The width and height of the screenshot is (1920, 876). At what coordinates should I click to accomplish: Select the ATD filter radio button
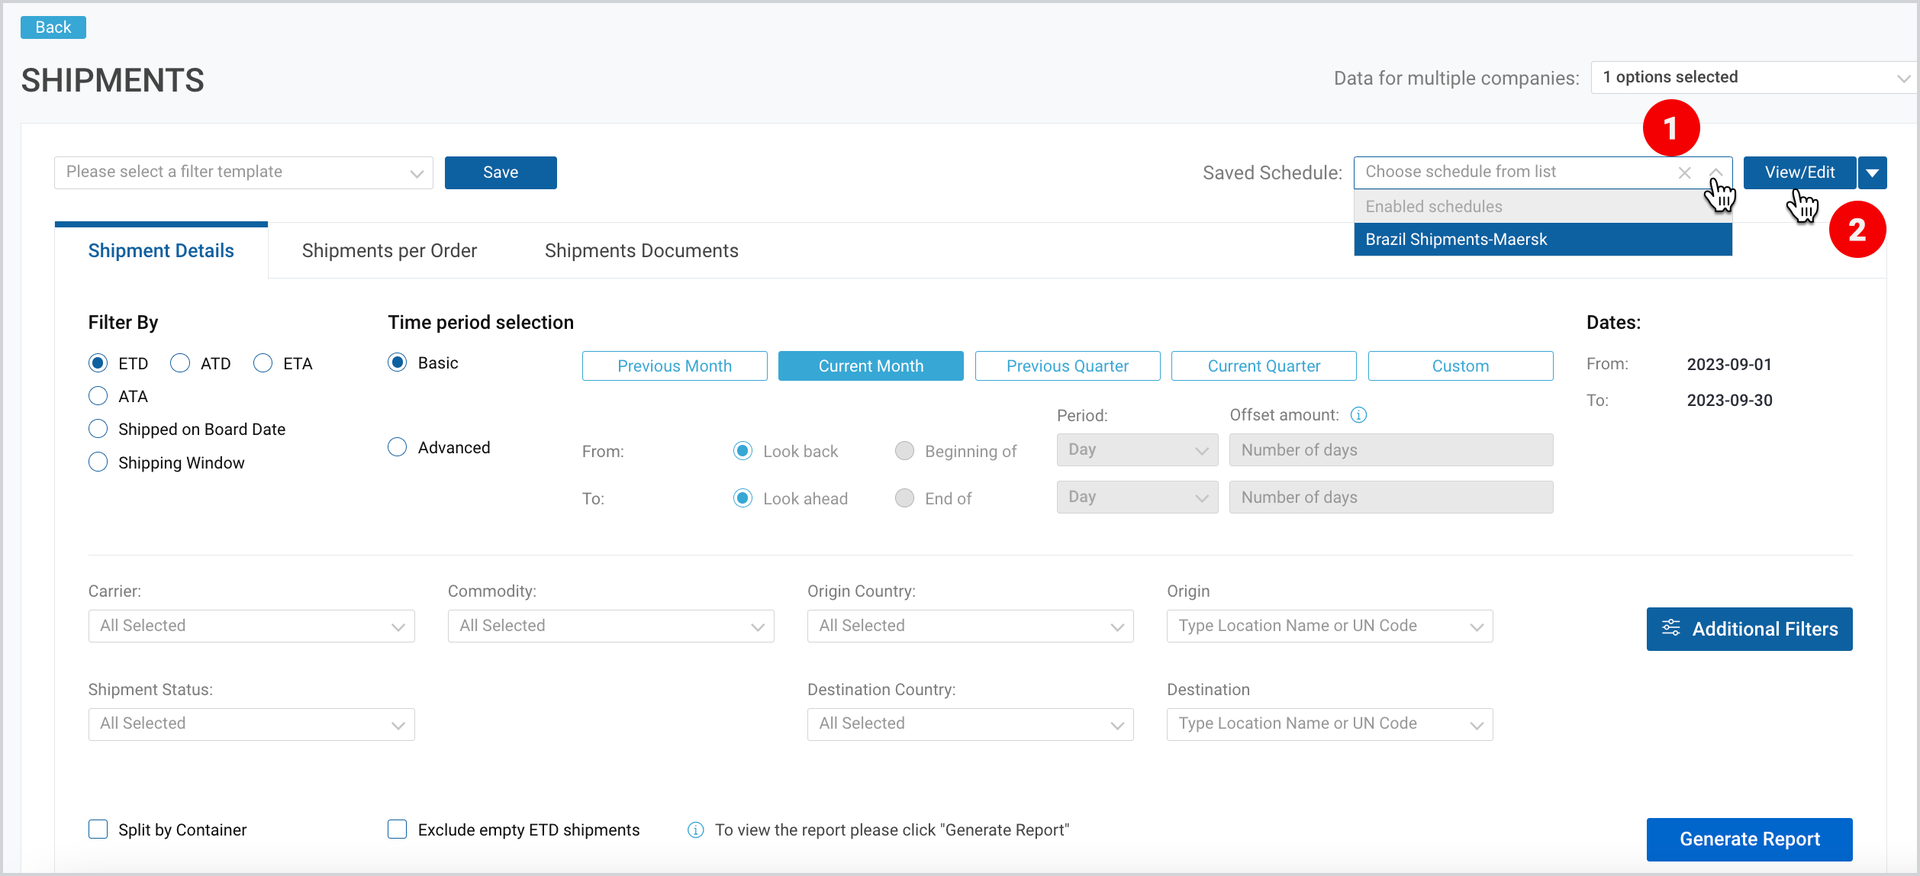[x=180, y=363]
